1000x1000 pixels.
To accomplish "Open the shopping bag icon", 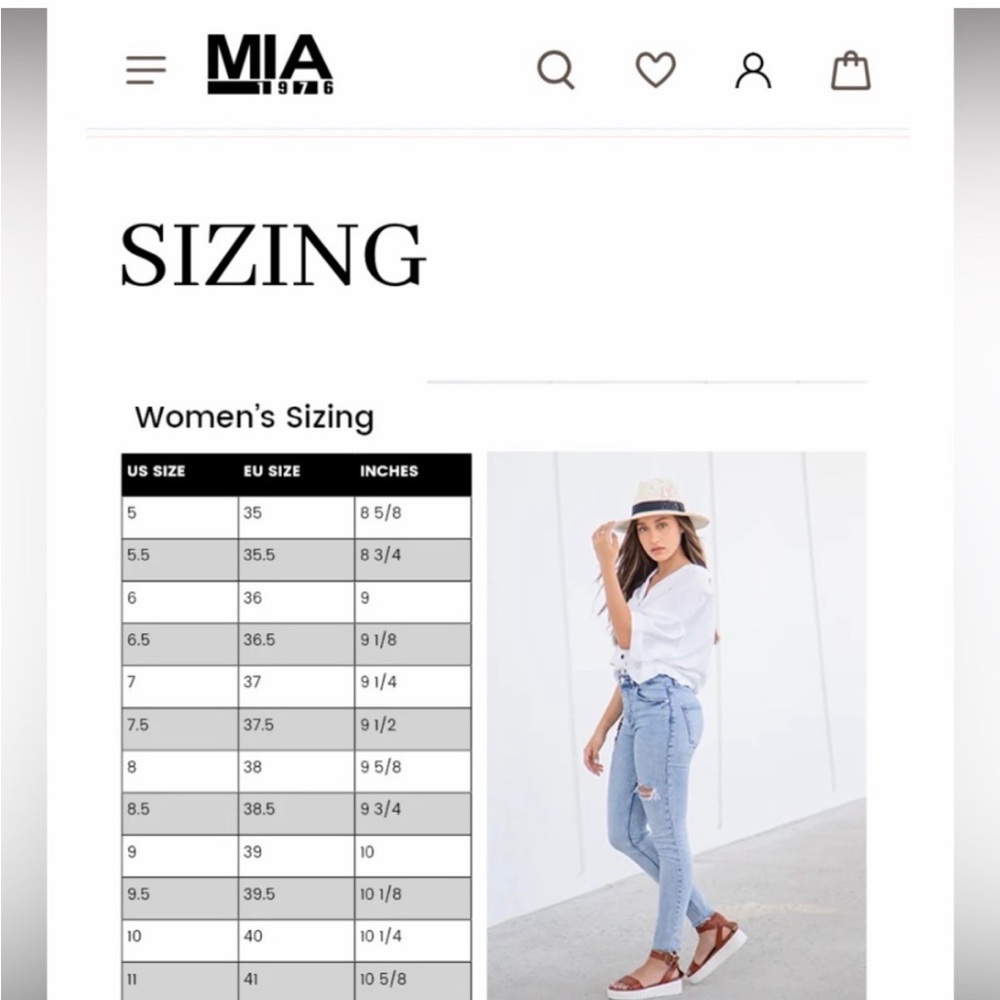I will coord(851,71).
